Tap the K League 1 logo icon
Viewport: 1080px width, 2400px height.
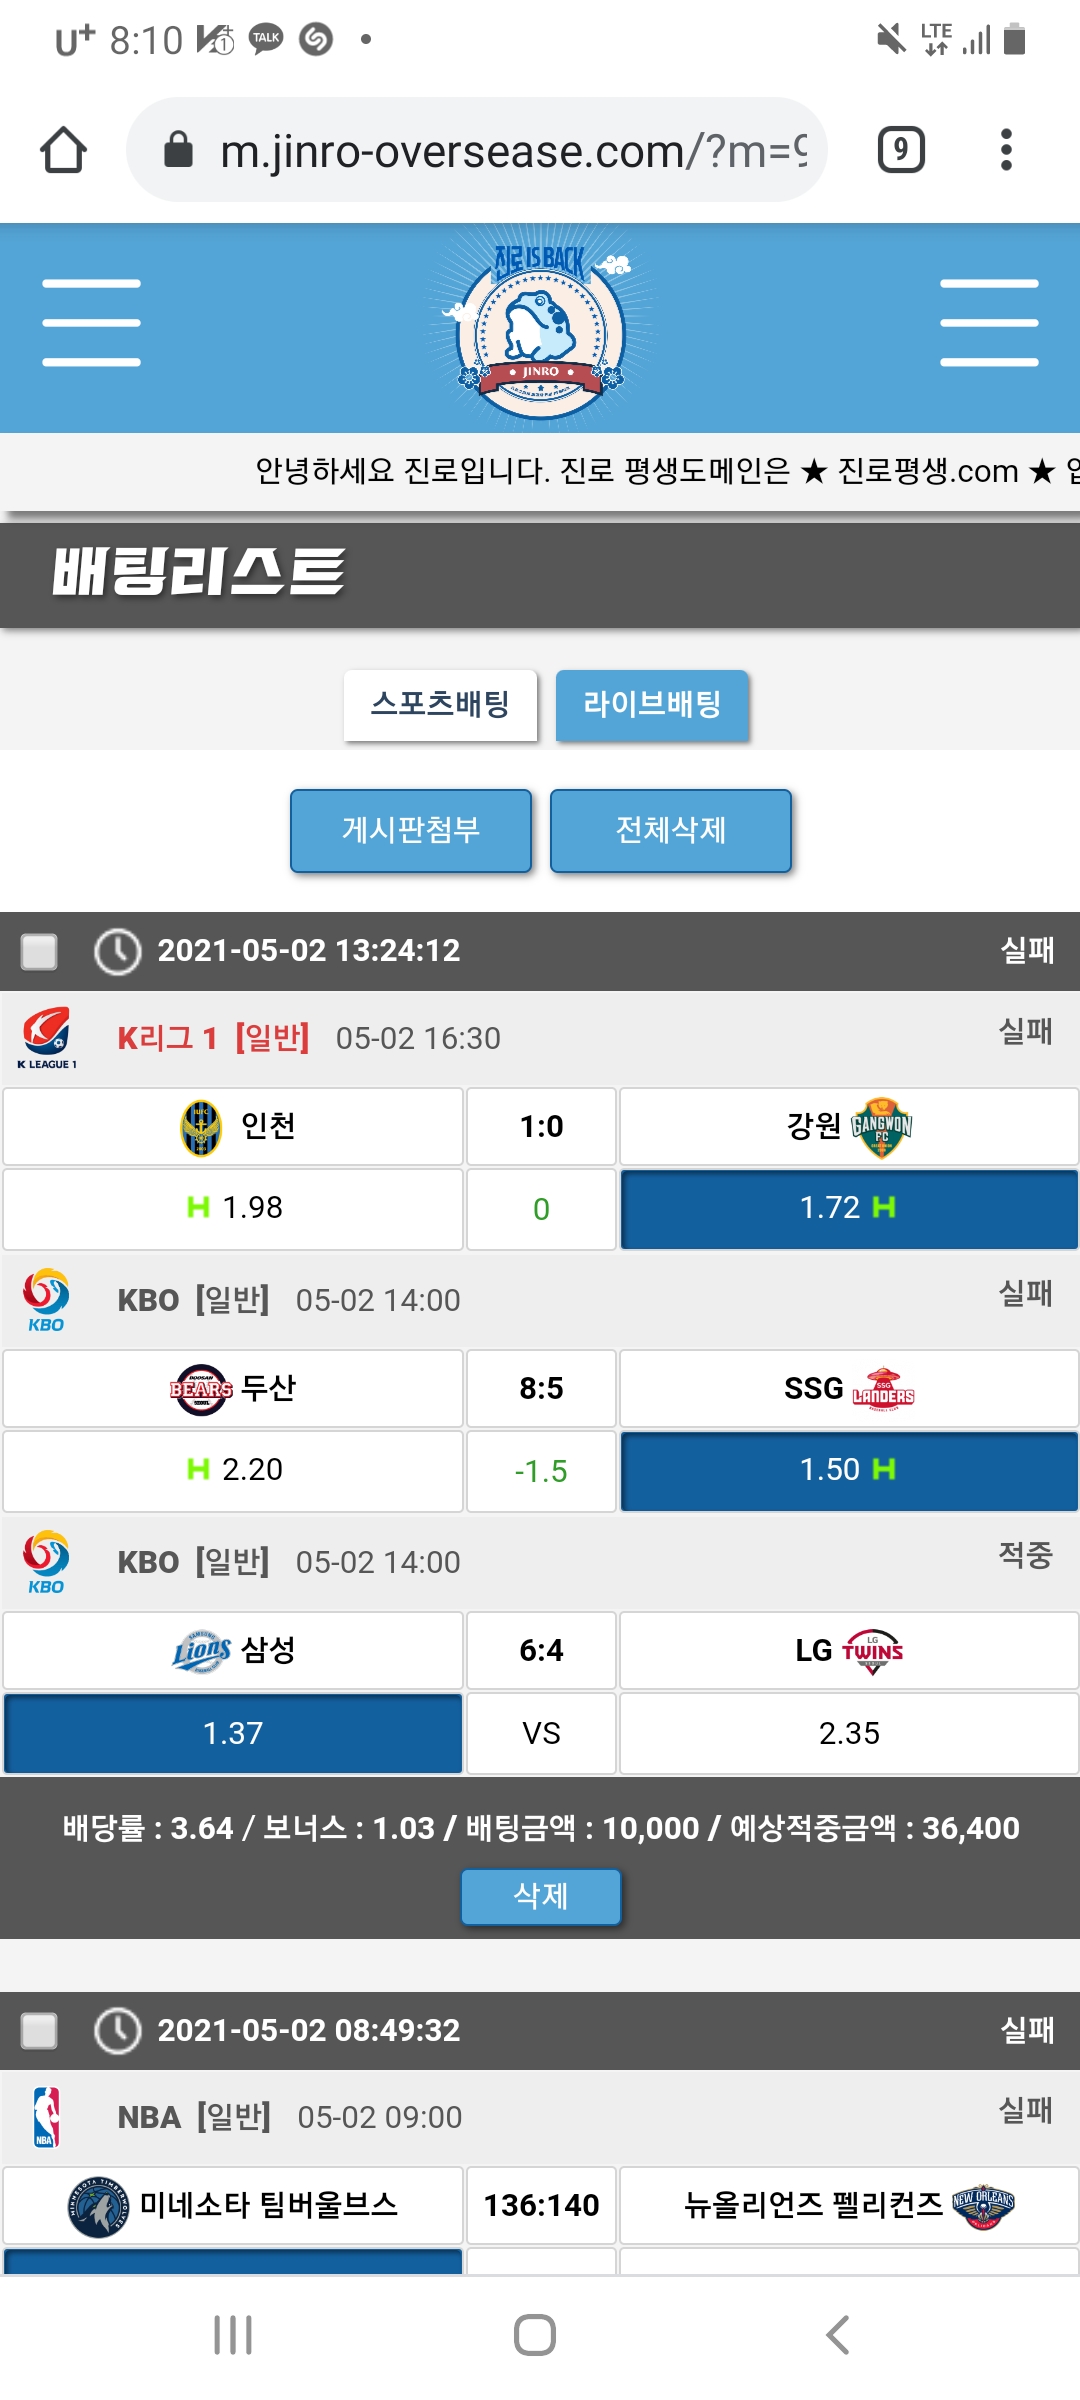click(x=46, y=1038)
